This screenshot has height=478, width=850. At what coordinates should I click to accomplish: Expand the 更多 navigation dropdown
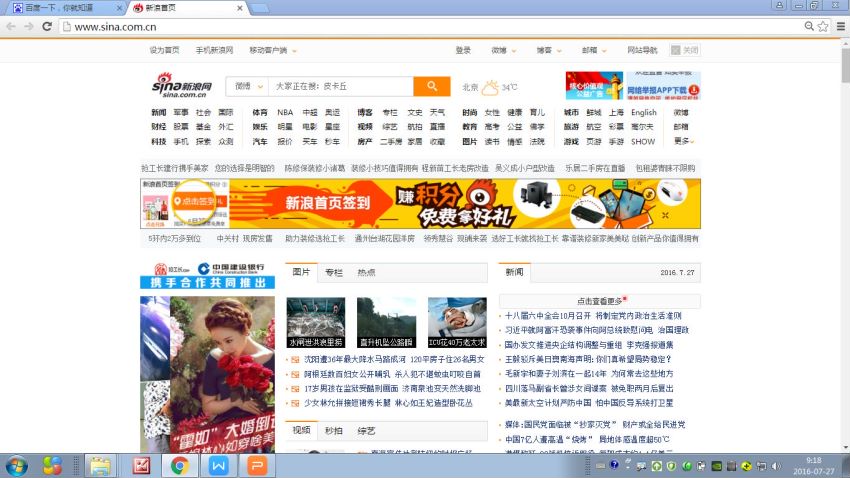684,141
